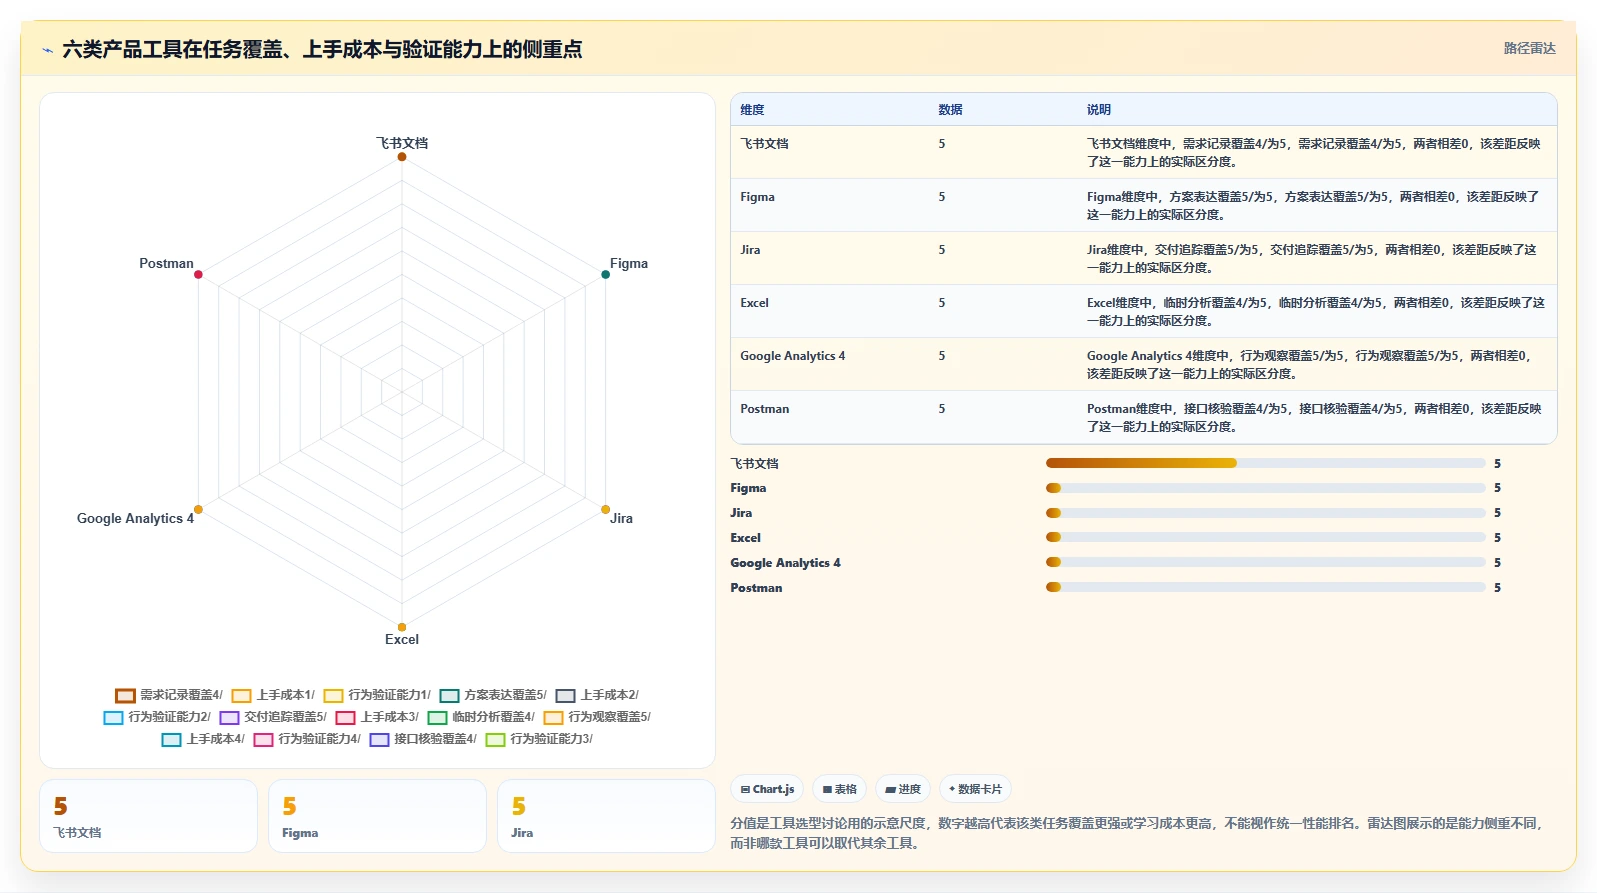Toggle the 行为验证能力2/ legend series

coord(157,717)
